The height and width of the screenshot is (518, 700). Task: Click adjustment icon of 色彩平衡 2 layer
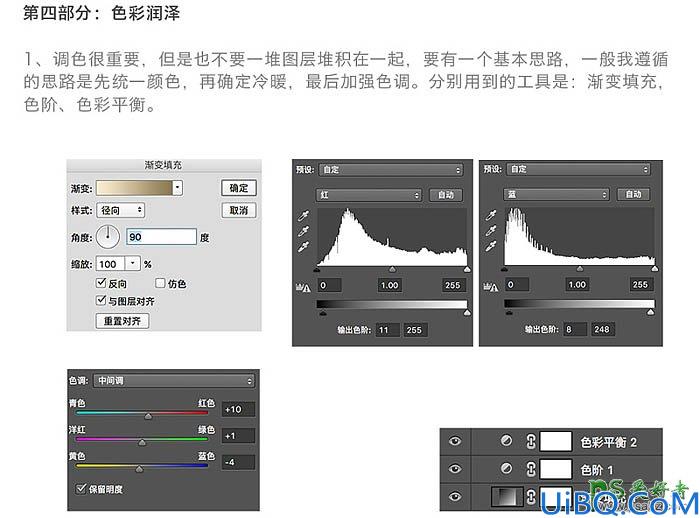click(x=506, y=441)
